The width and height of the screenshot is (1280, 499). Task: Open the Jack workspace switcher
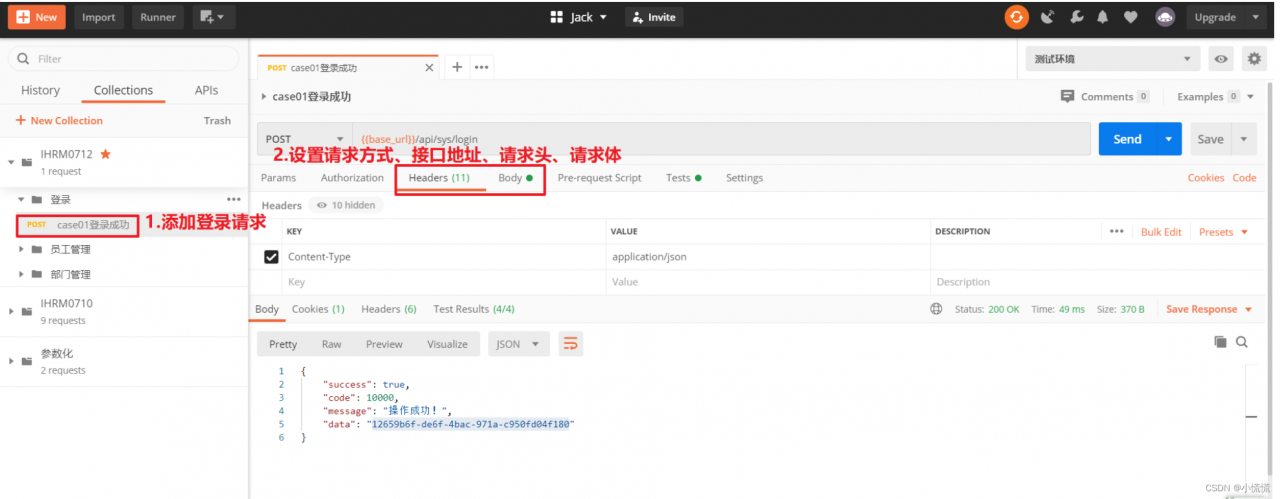pos(579,17)
